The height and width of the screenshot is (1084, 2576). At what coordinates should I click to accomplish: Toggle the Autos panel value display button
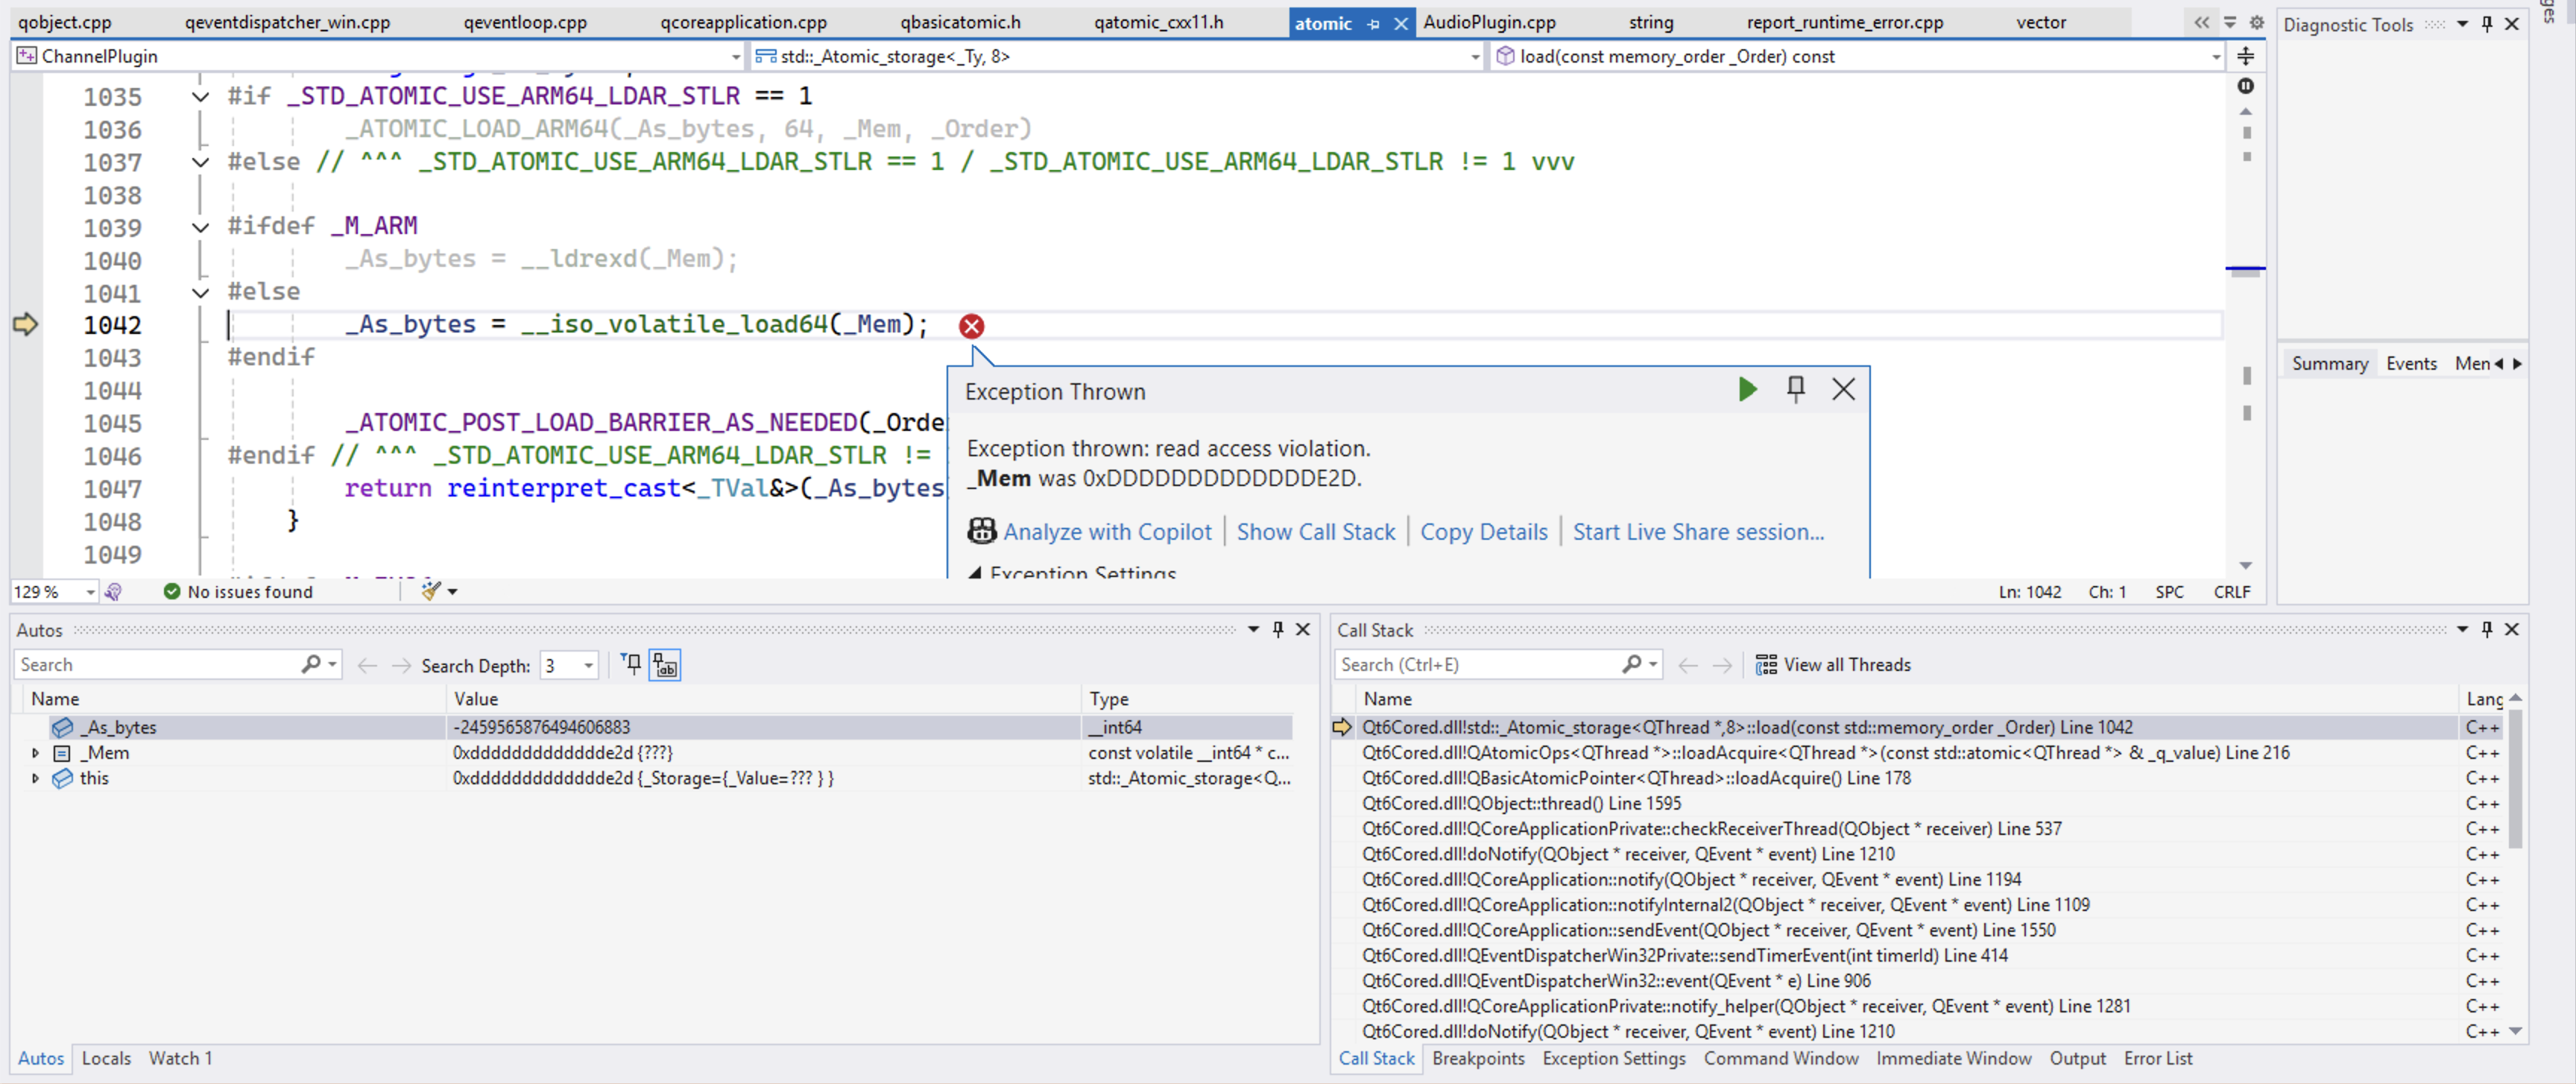(665, 665)
